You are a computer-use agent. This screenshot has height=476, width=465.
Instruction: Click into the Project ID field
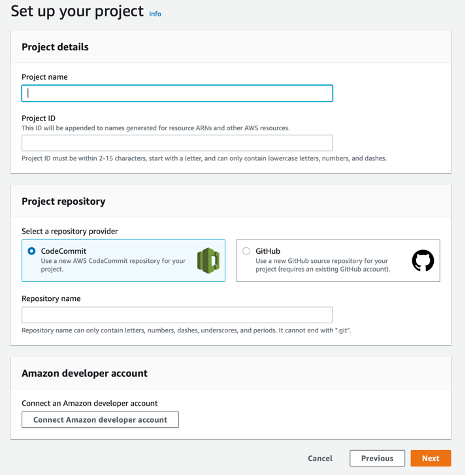pyautogui.click(x=177, y=143)
